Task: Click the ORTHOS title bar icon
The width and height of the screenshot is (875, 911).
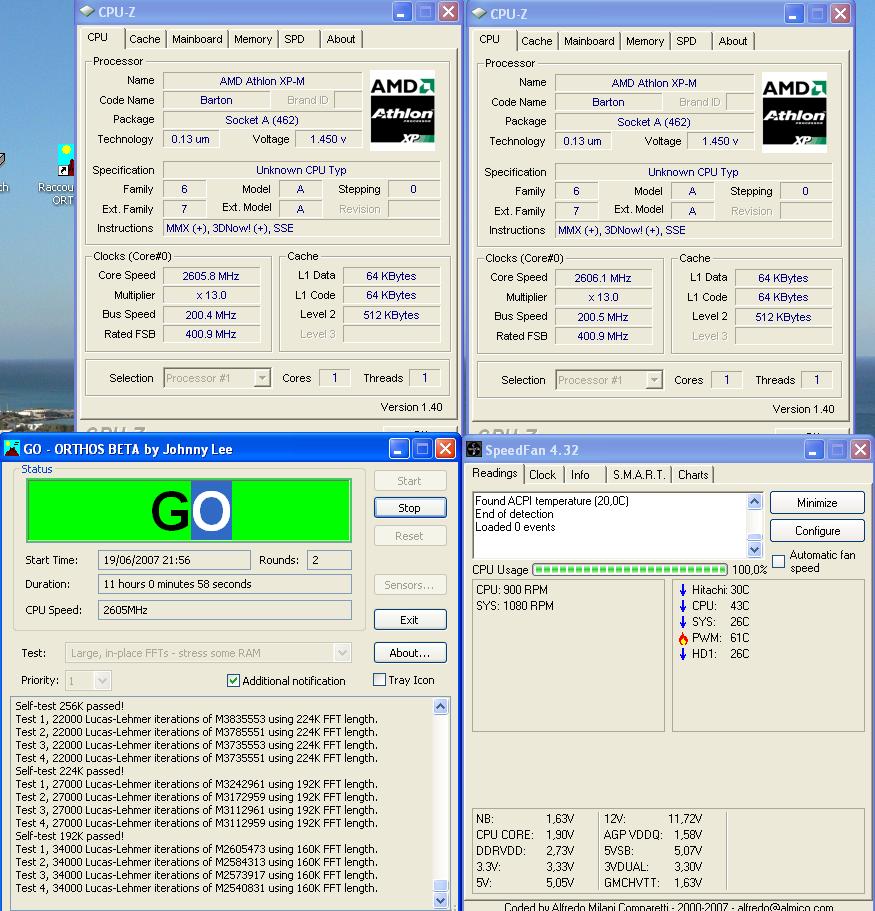Action: pos(12,449)
